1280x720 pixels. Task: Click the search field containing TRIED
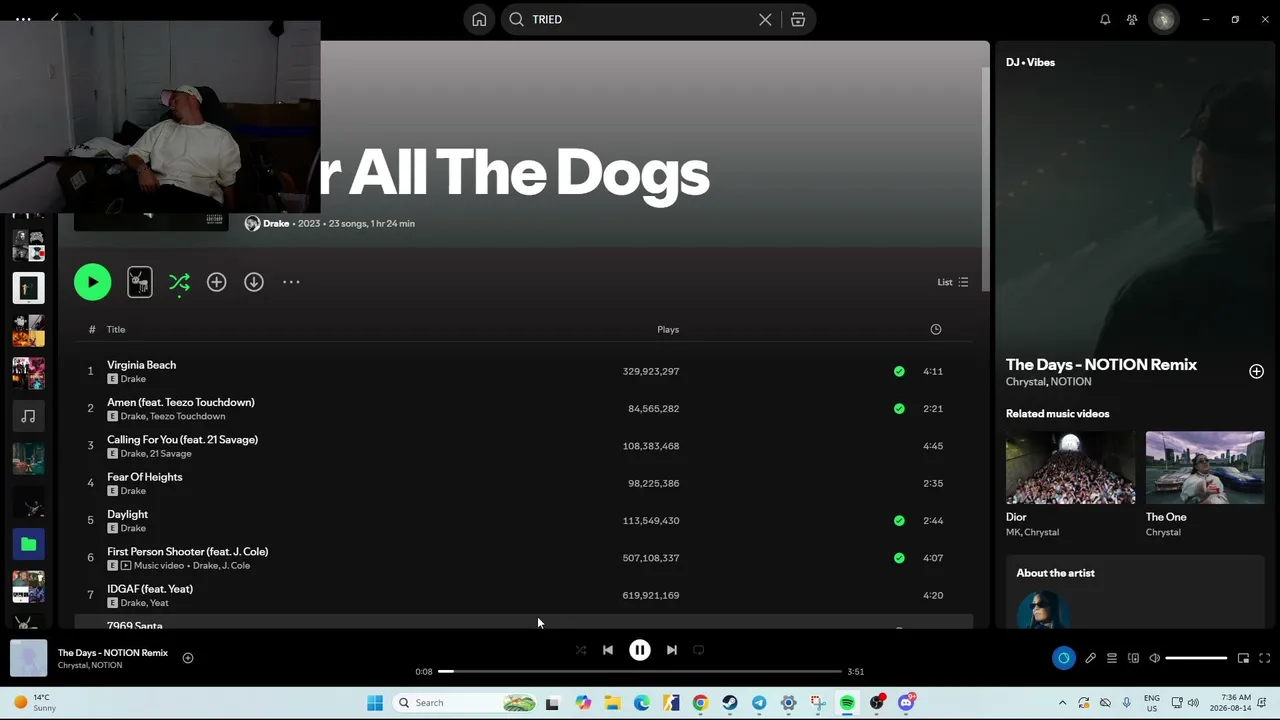(x=658, y=19)
